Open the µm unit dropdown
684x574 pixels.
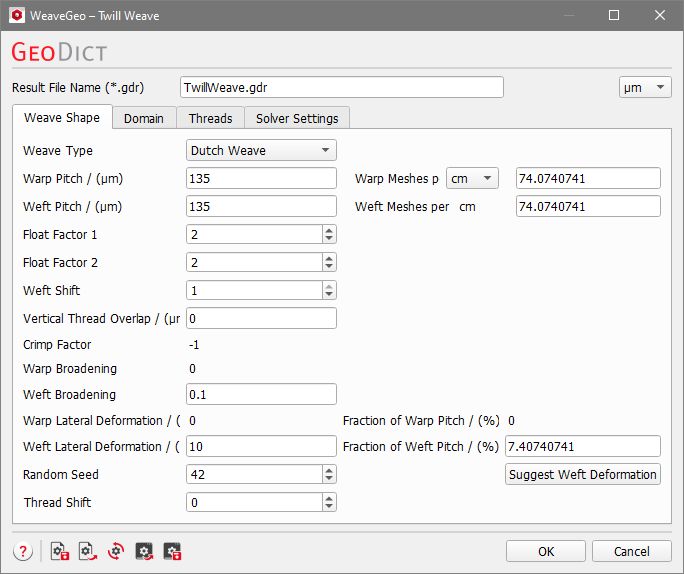coord(645,87)
